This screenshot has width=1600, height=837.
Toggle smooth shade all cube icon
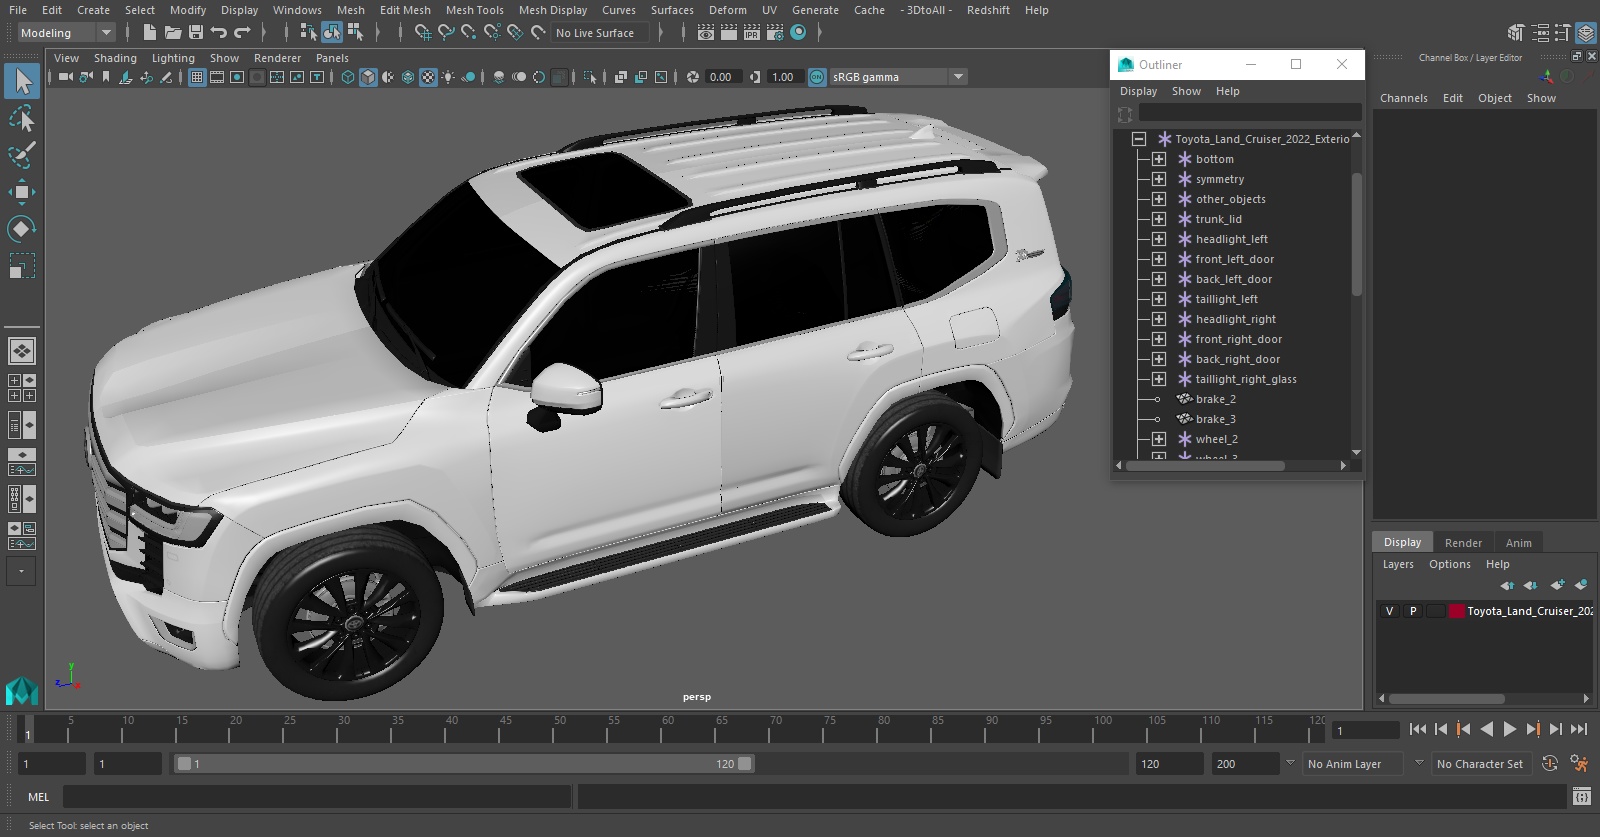point(368,77)
